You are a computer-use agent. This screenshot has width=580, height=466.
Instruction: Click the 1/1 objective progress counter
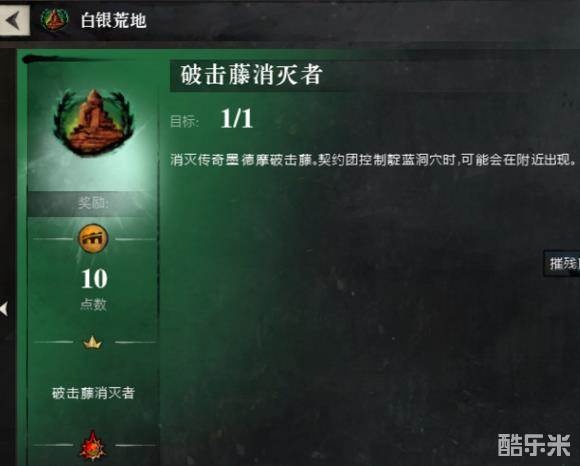pos(237,119)
